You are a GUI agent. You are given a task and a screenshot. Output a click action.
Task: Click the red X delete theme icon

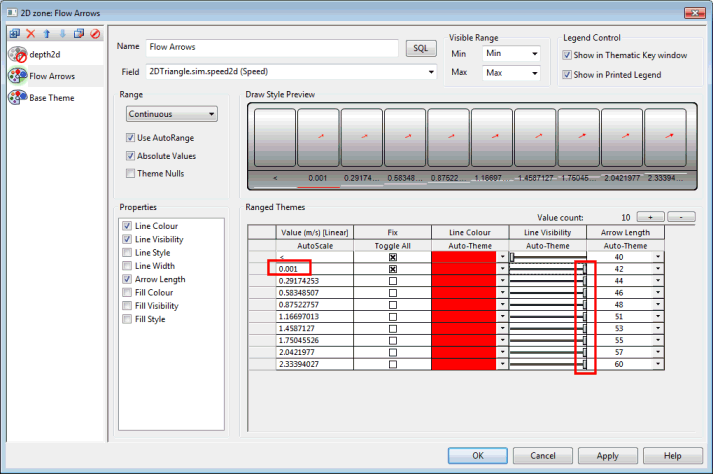point(30,33)
